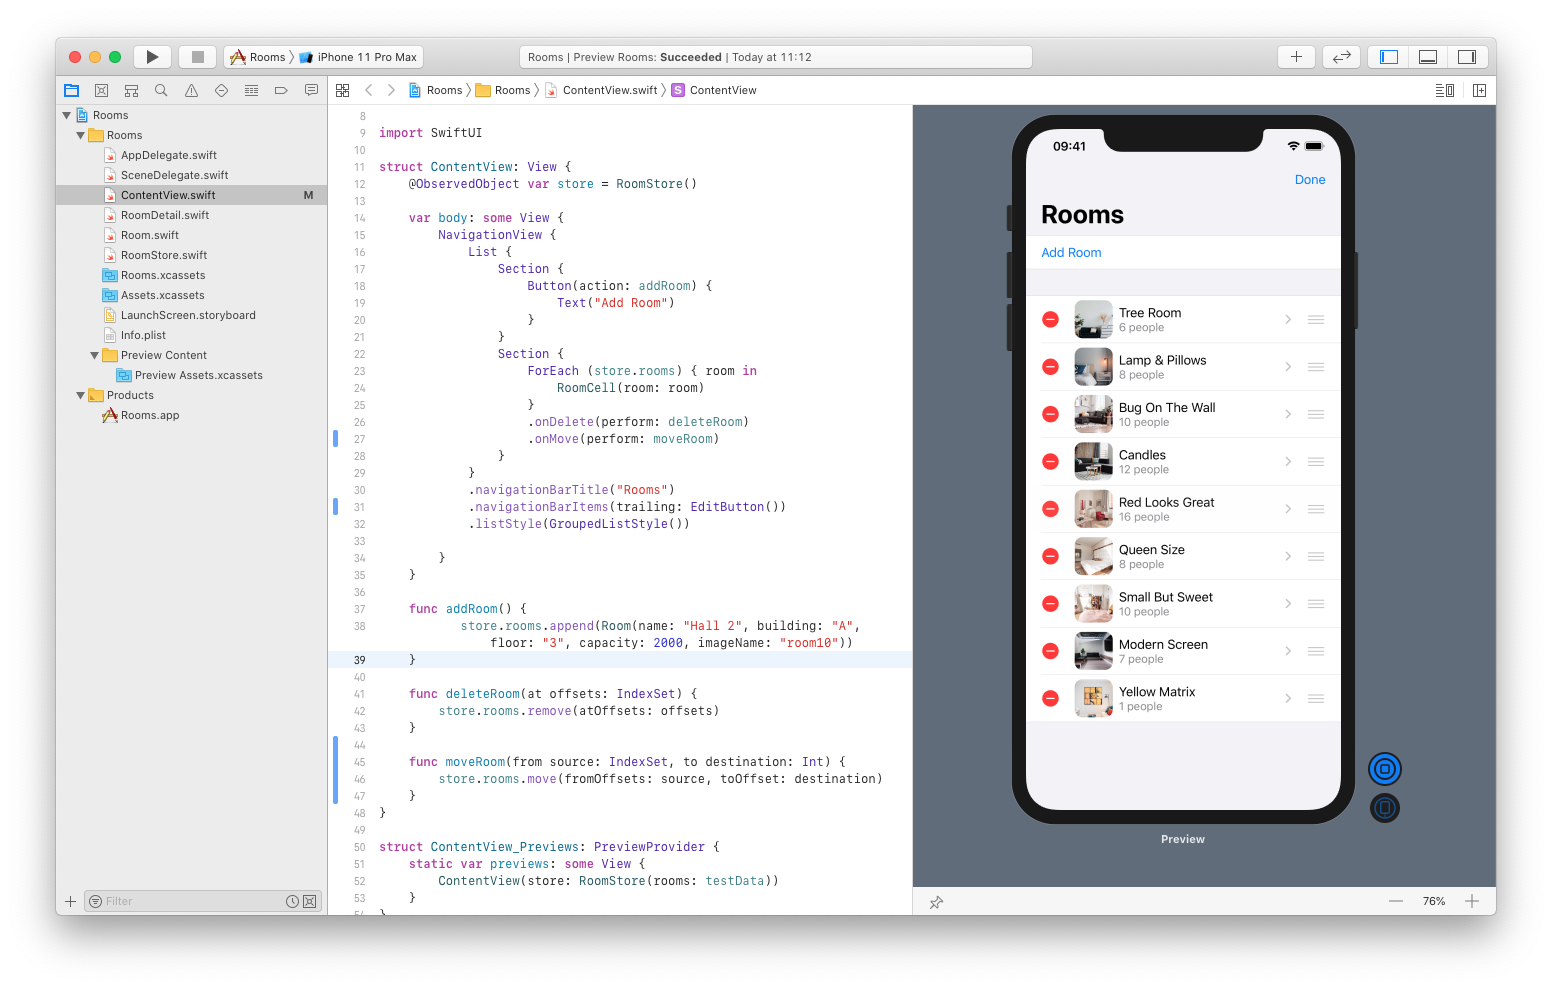Hide the navigator panel sidebar
Screen dimensions: 1552x989
pyautogui.click(x=1387, y=56)
